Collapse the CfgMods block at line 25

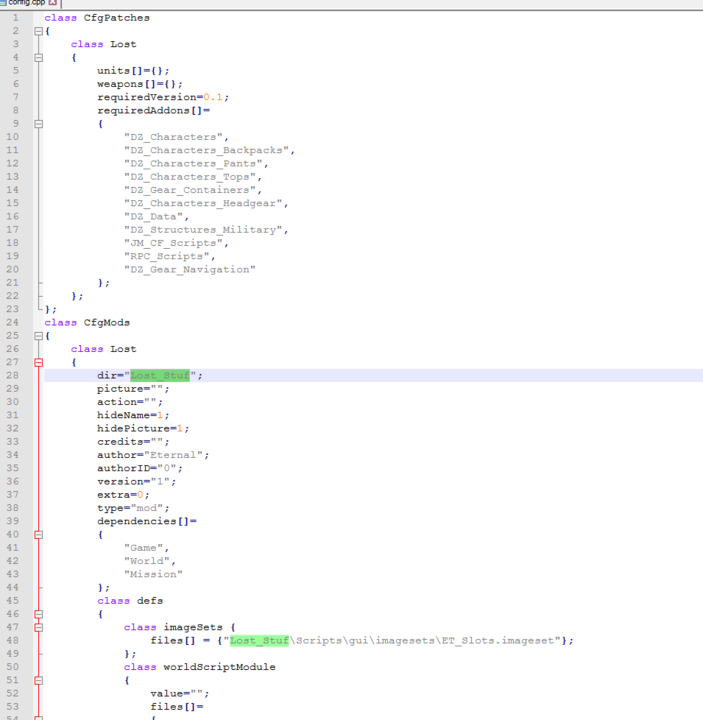coord(39,336)
